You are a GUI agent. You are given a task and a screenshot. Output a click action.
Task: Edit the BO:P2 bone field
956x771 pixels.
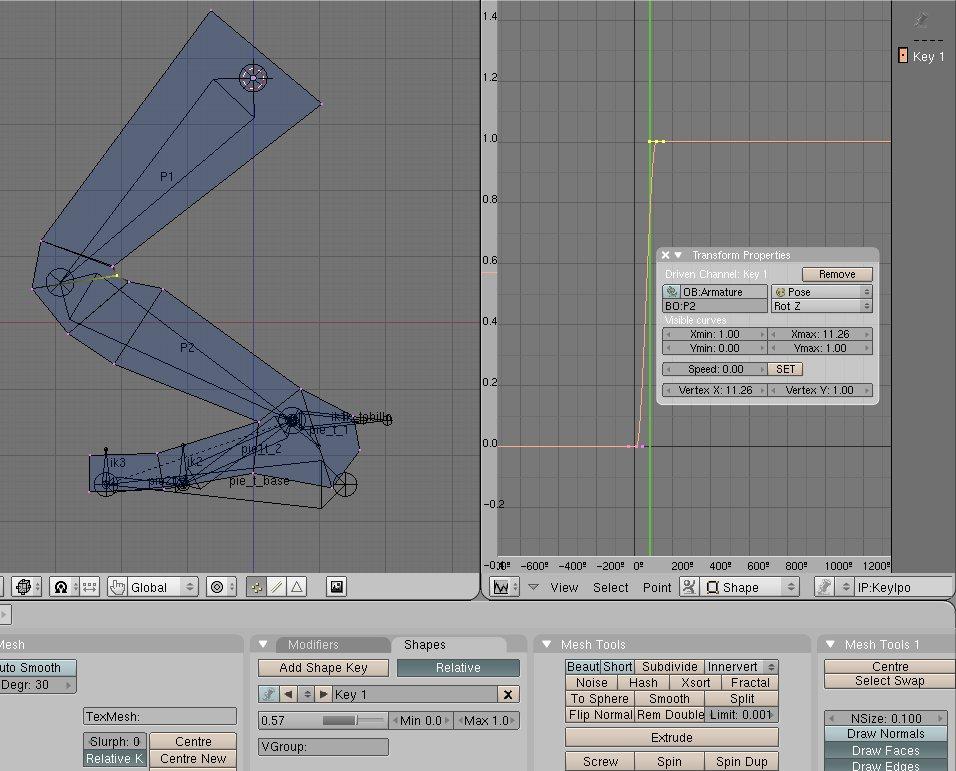pos(715,306)
